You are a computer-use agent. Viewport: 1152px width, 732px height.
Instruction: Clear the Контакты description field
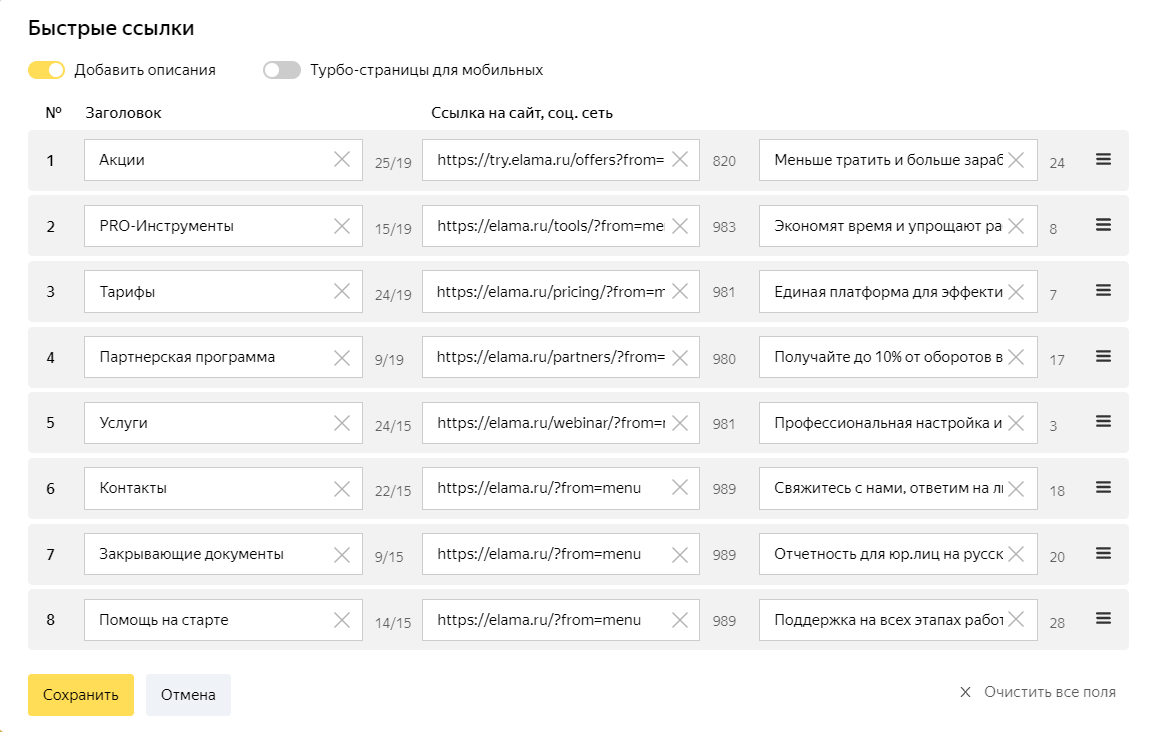coord(1016,489)
